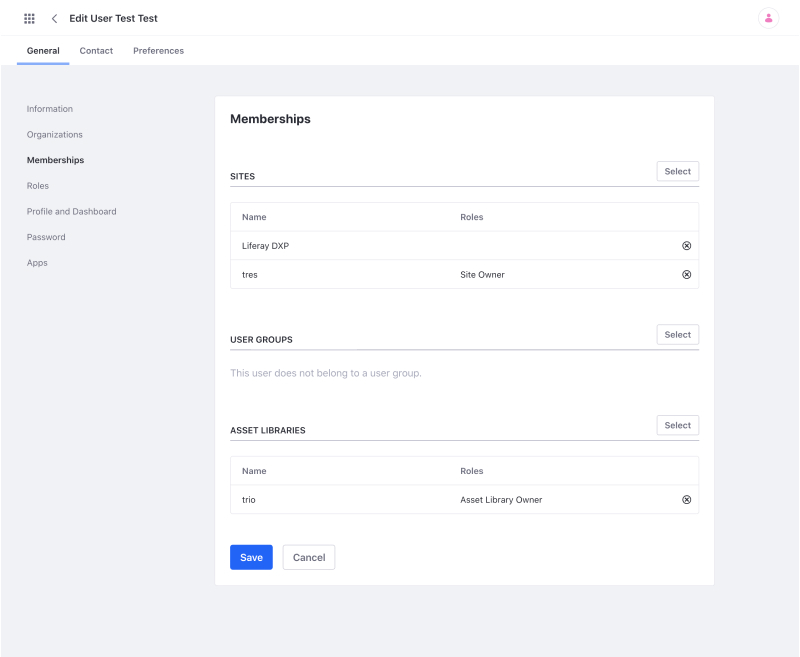Open the Apps section
This screenshot has height=657, width=800.
37,262
